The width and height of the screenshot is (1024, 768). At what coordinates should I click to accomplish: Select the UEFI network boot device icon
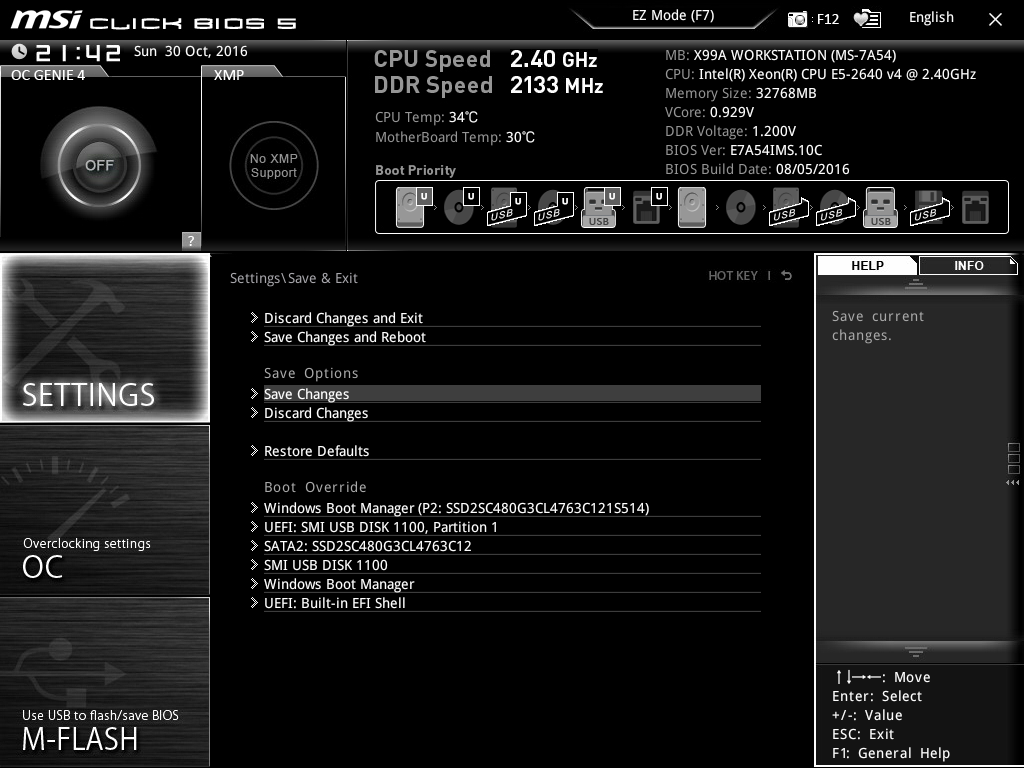pos(648,207)
